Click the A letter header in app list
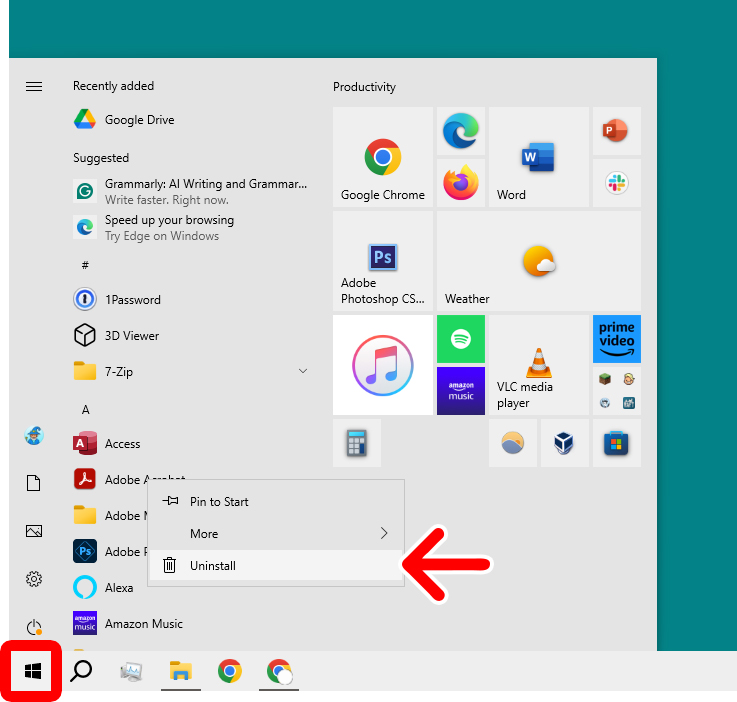Viewport: 737px width, 702px height. (x=86, y=410)
